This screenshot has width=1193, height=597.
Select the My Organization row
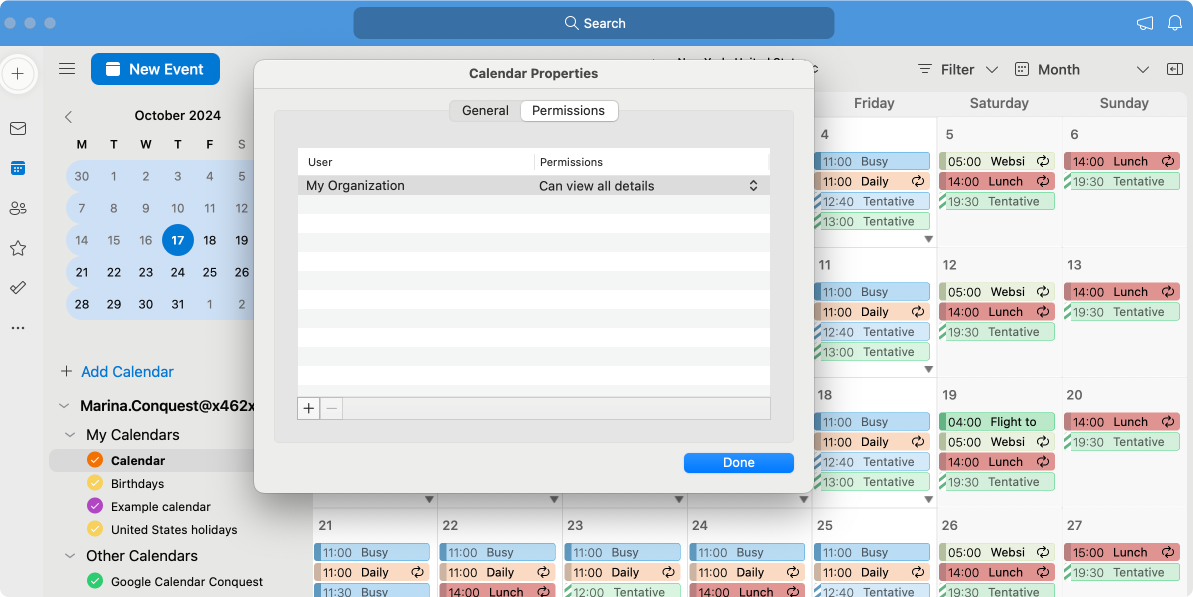533,186
